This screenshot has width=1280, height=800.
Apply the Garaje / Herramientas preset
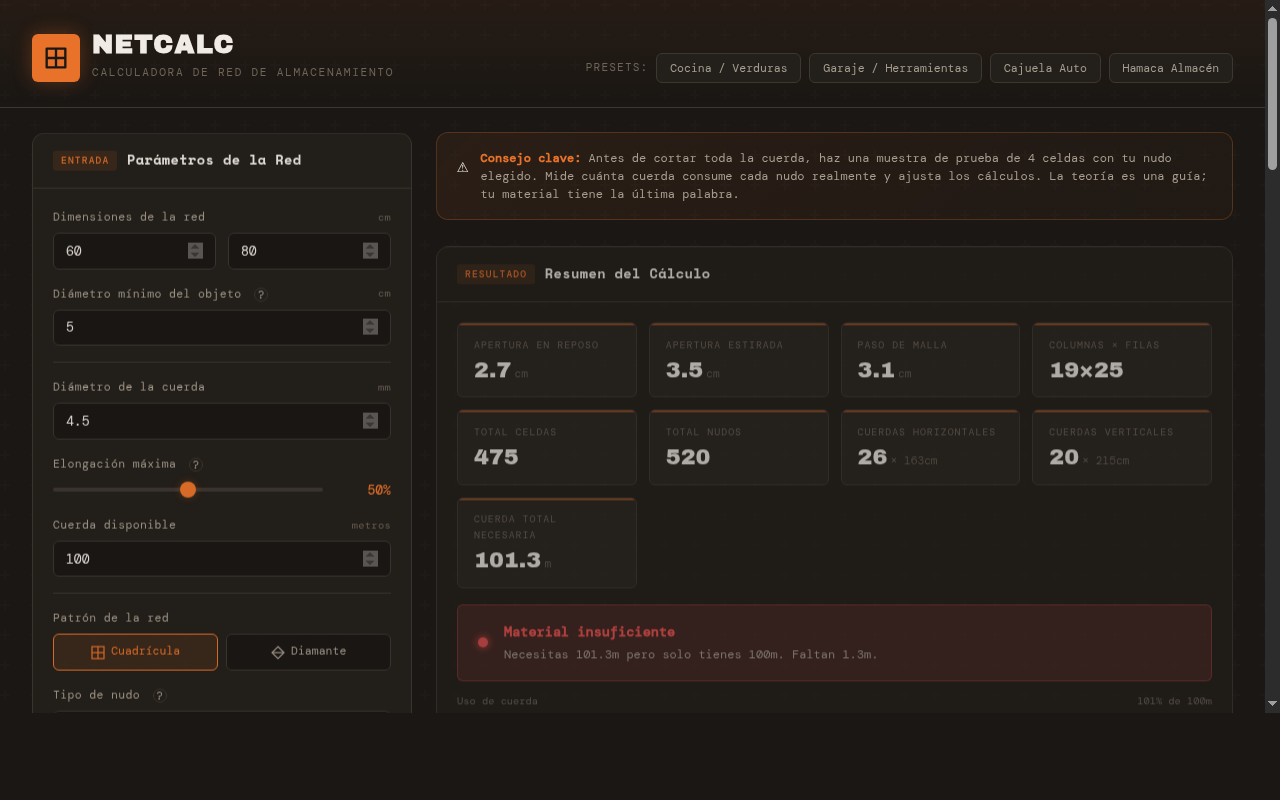pyautogui.click(x=895, y=68)
